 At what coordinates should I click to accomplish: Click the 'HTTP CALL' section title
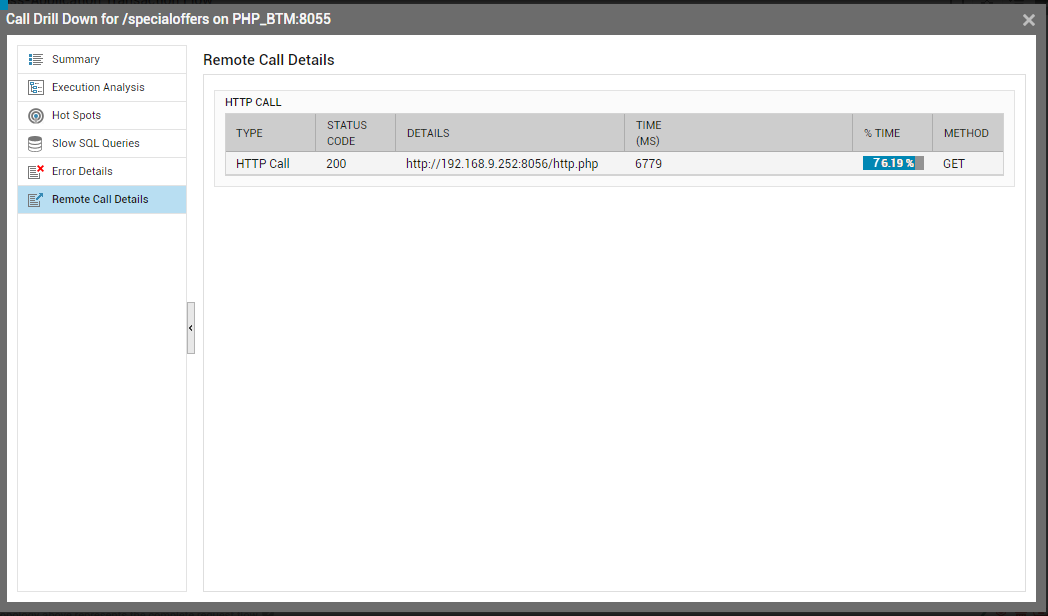click(253, 102)
